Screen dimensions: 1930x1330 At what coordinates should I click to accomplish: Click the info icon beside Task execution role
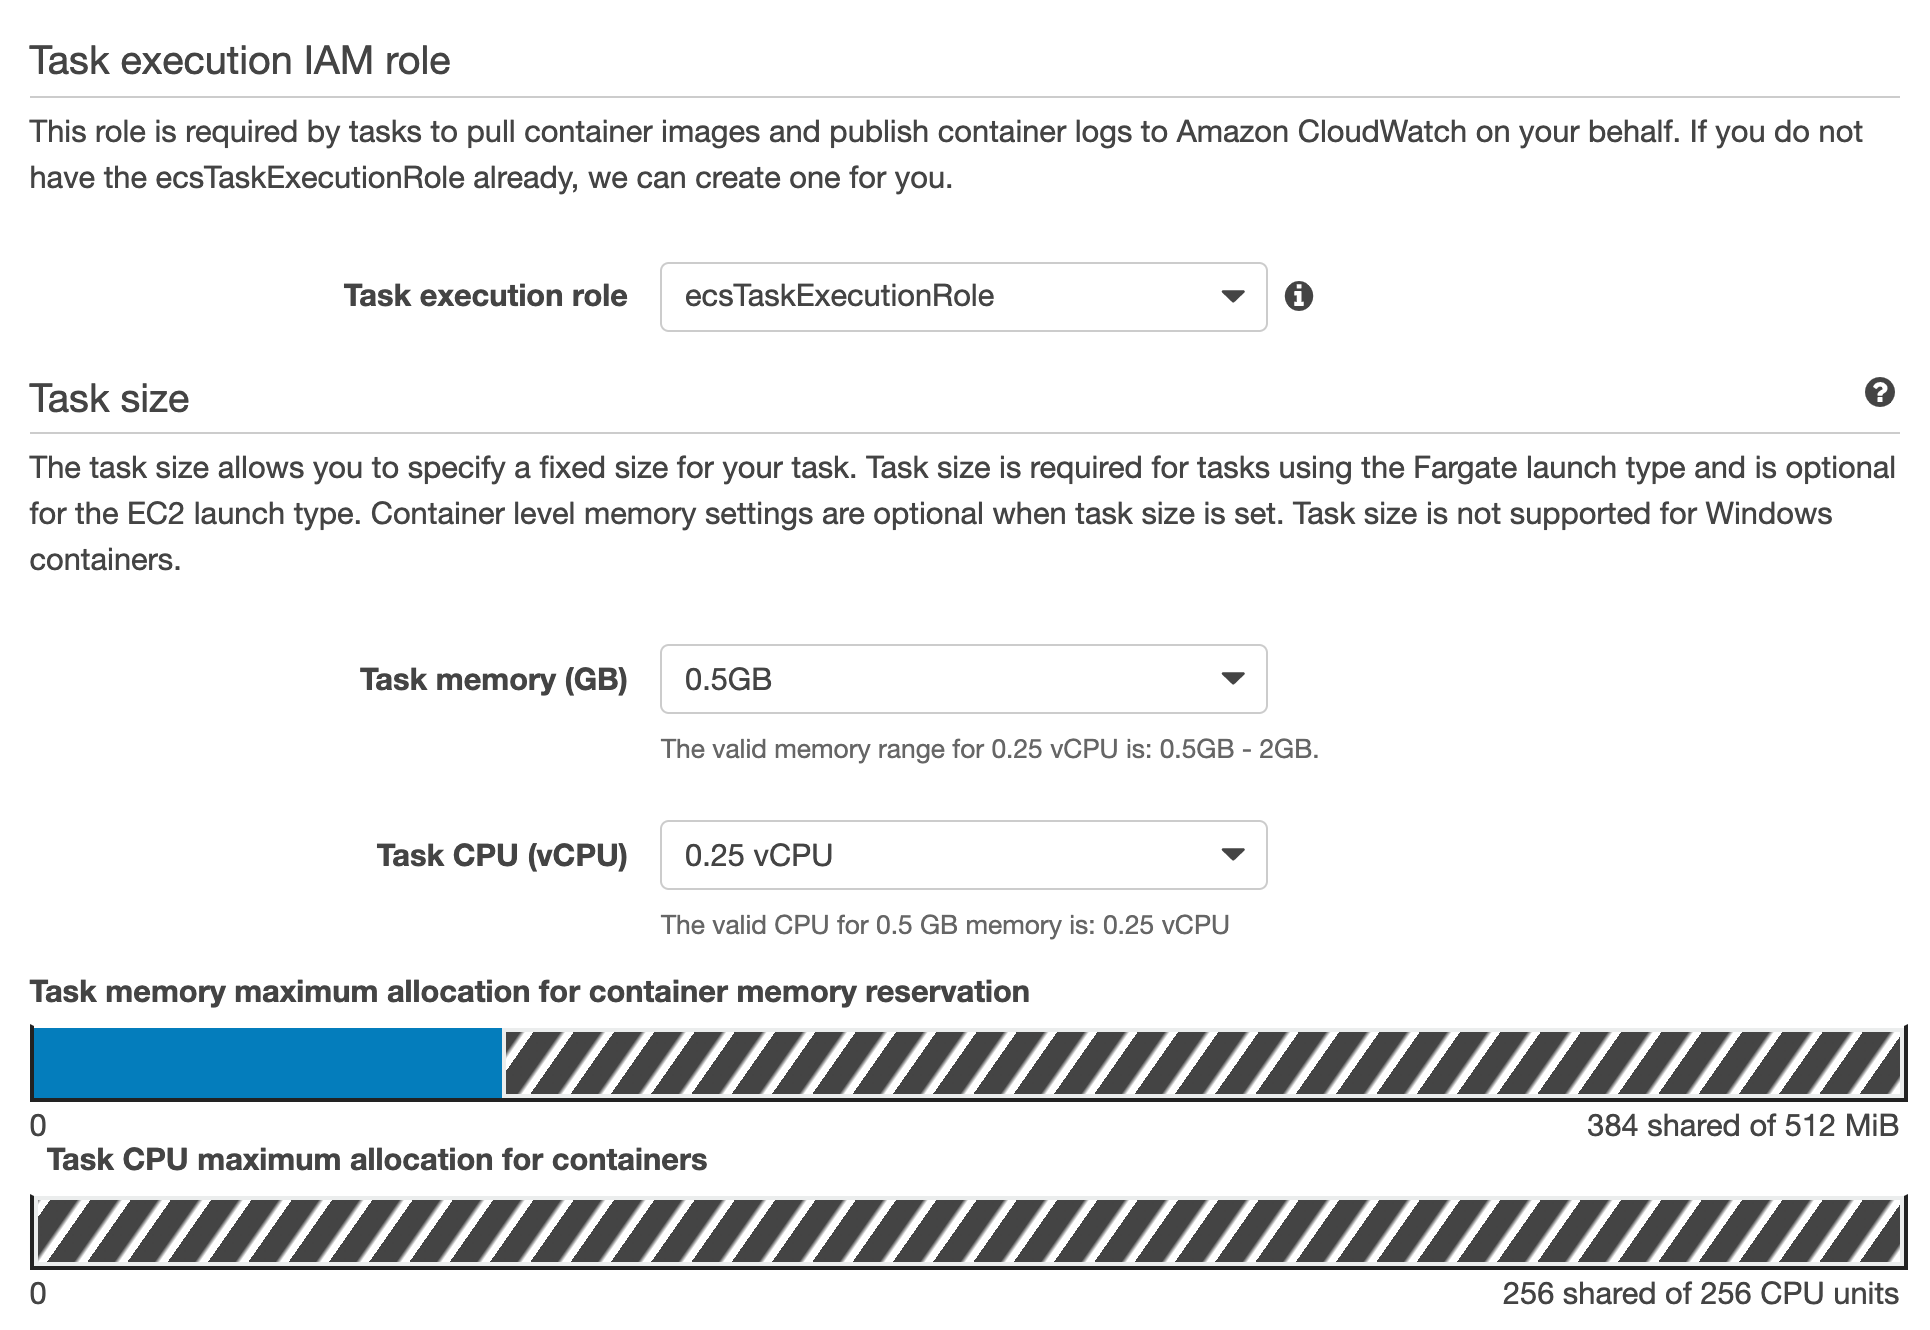[x=1298, y=296]
